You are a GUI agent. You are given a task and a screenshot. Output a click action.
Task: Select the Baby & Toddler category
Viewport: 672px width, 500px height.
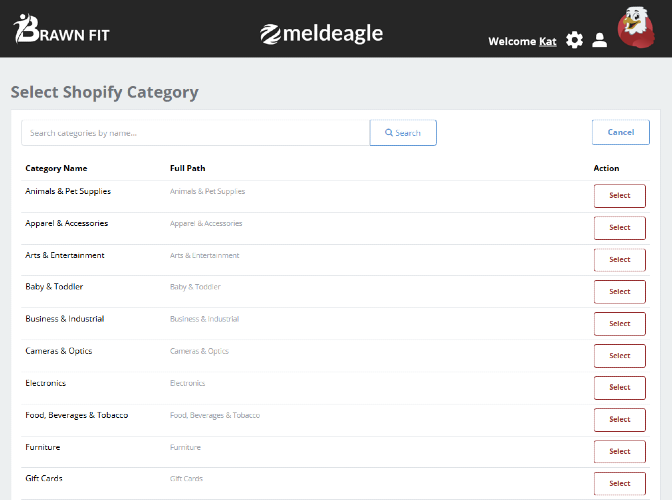click(620, 292)
